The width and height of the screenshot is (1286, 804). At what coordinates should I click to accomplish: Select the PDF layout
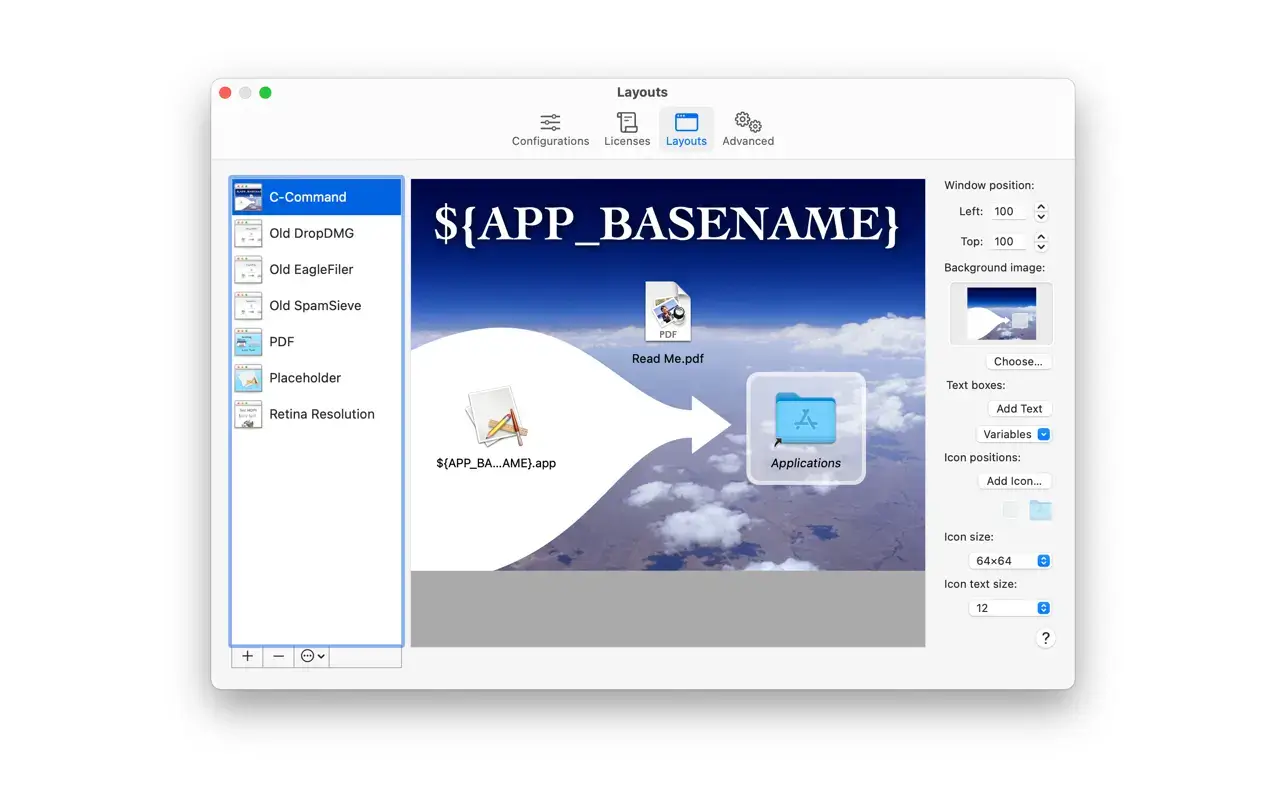pos(317,341)
